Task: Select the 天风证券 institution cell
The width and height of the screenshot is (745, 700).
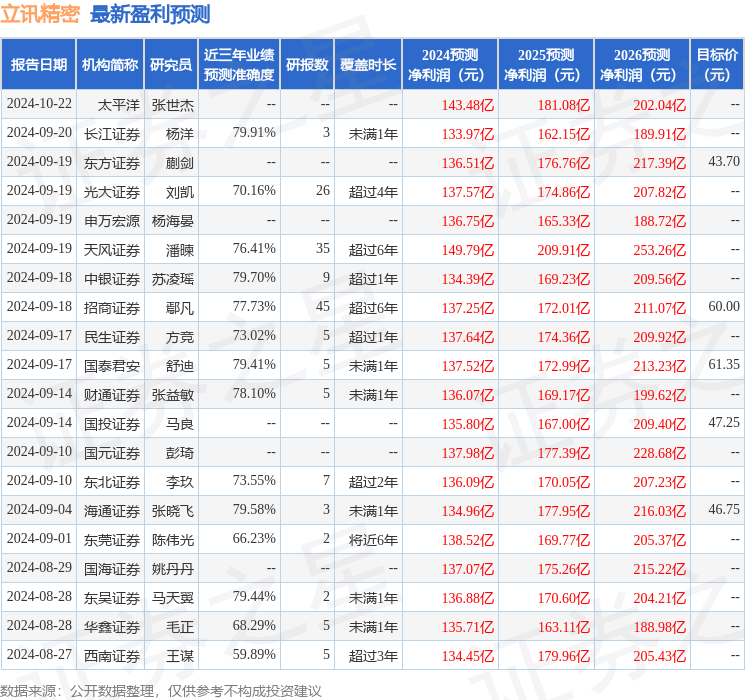Action: tap(112, 250)
